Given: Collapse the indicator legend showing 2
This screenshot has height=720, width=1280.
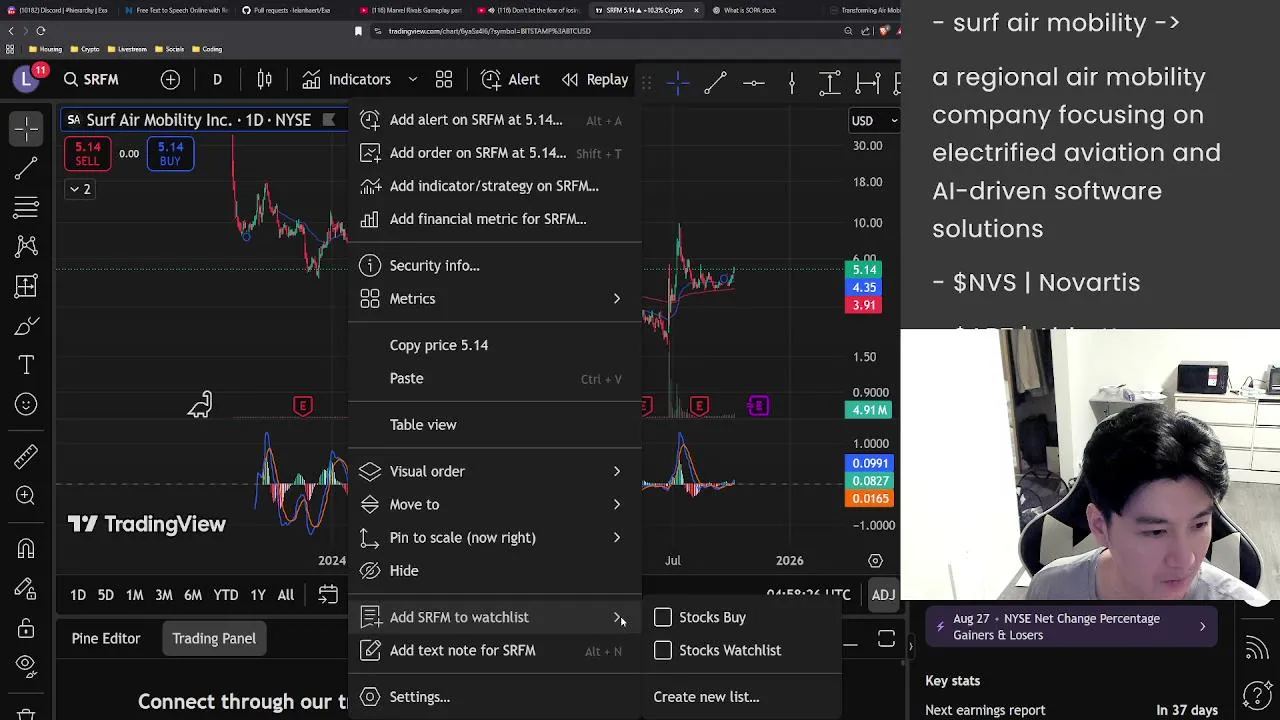Looking at the screenshot, I should click(x=80, y=189).
